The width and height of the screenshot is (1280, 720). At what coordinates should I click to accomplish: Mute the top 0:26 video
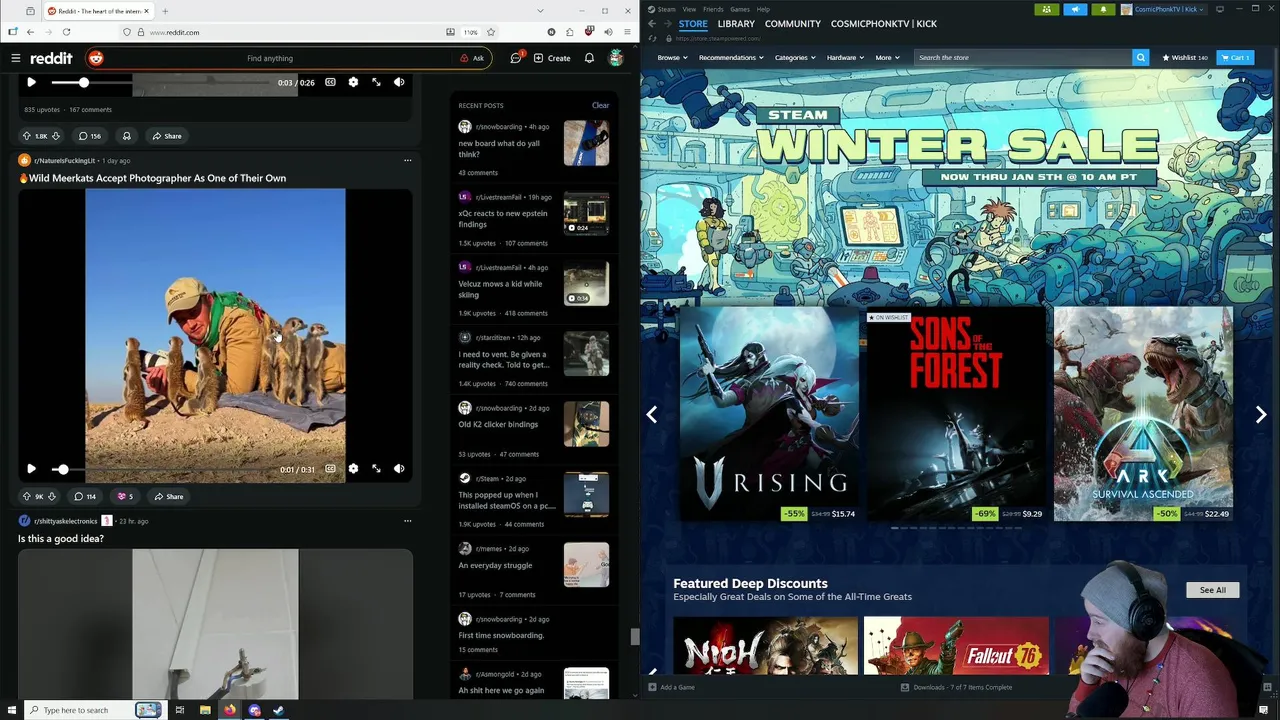click(x=399, y=82)
